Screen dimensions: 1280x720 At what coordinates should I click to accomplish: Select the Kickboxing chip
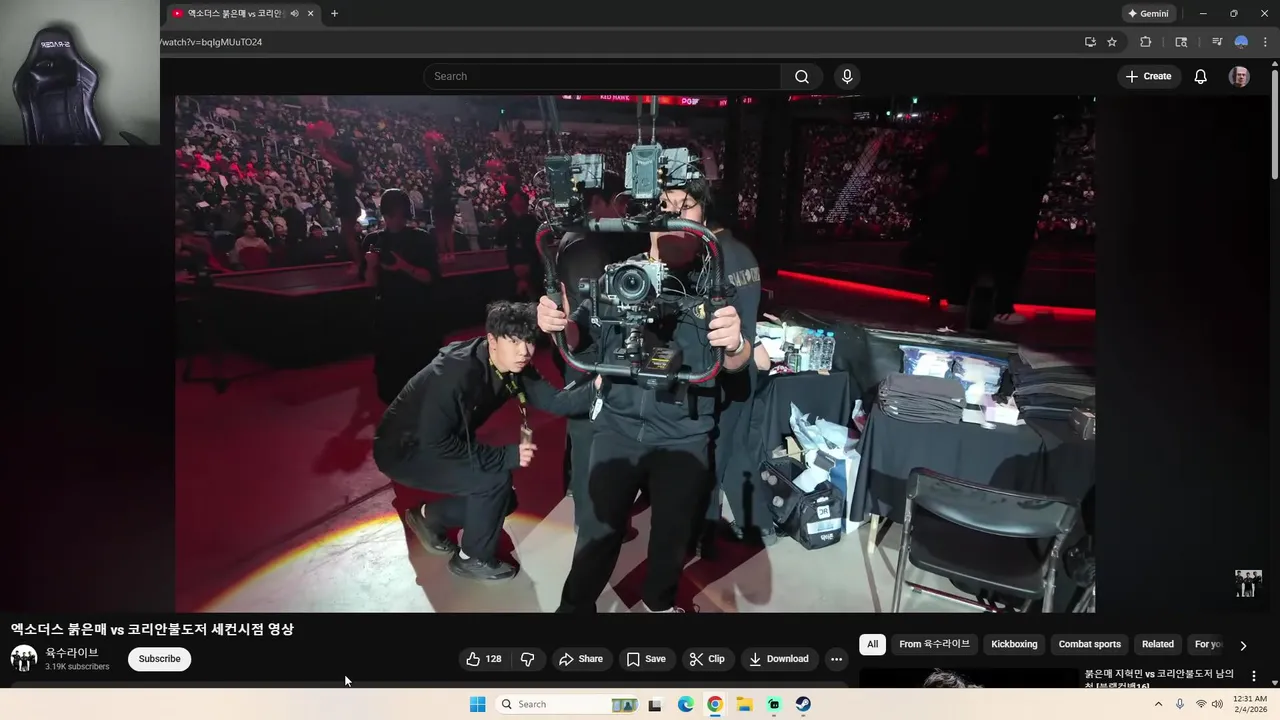coord(1014,644)
